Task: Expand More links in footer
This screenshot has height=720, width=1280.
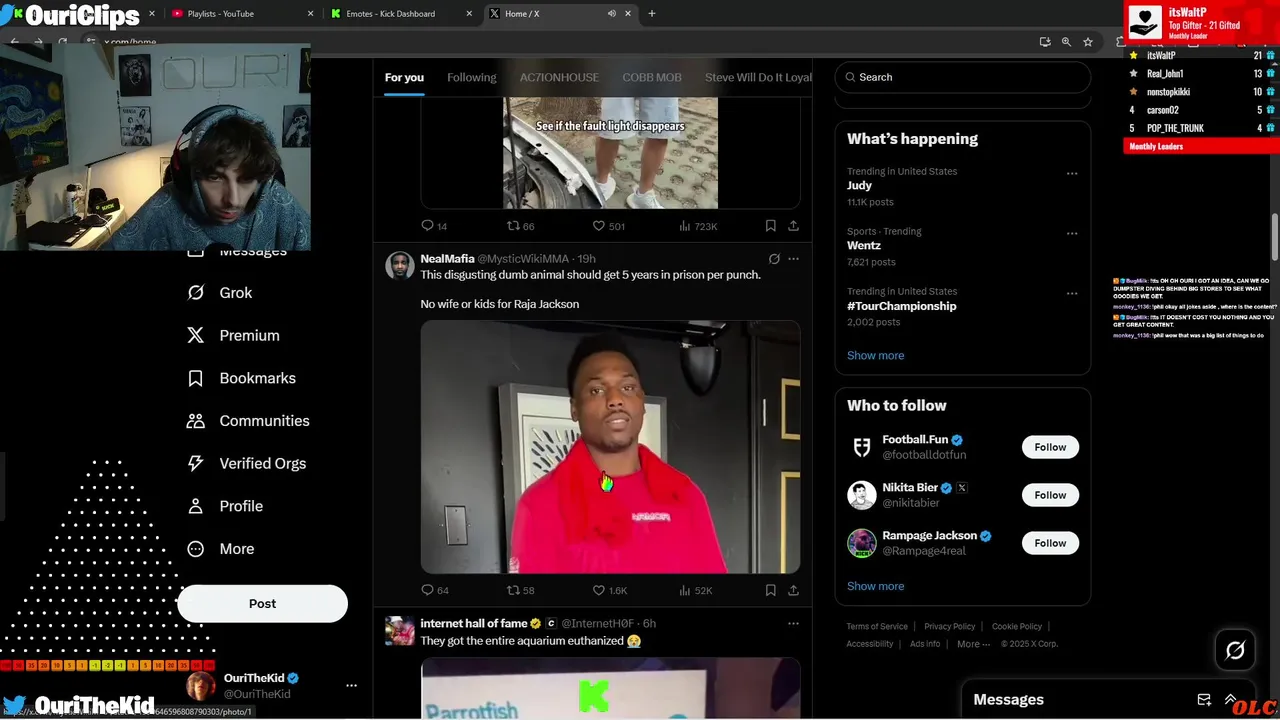Action: pyautogui.click(x=973, y=644)
